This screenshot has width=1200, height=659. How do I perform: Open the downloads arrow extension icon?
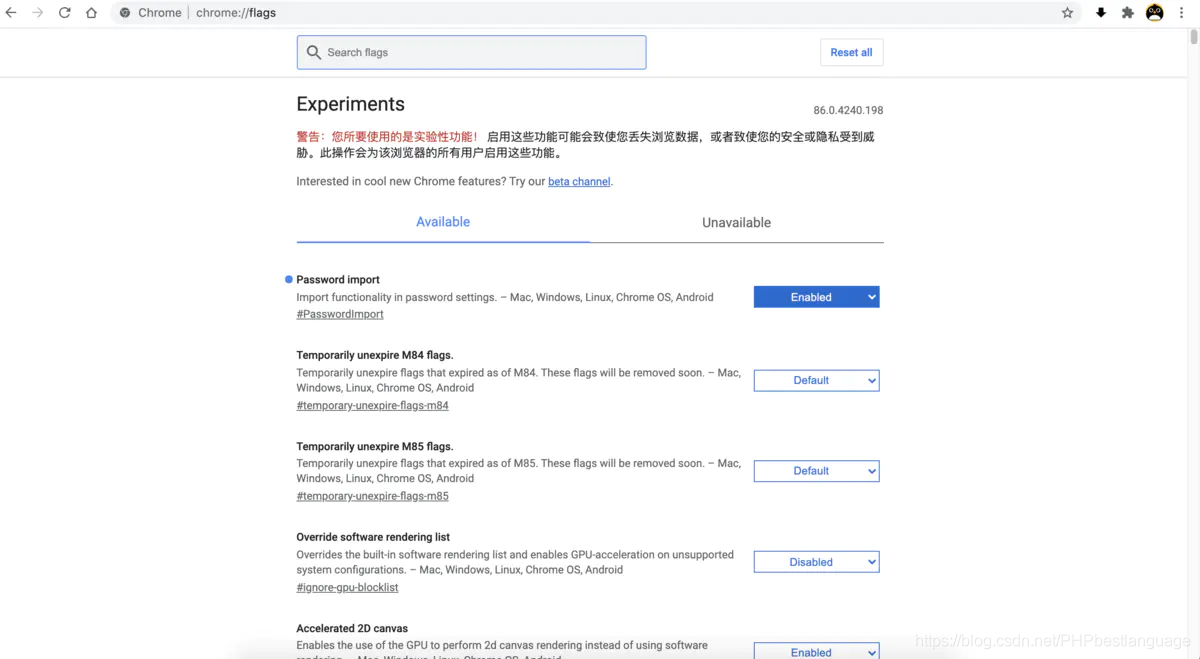1101,13
